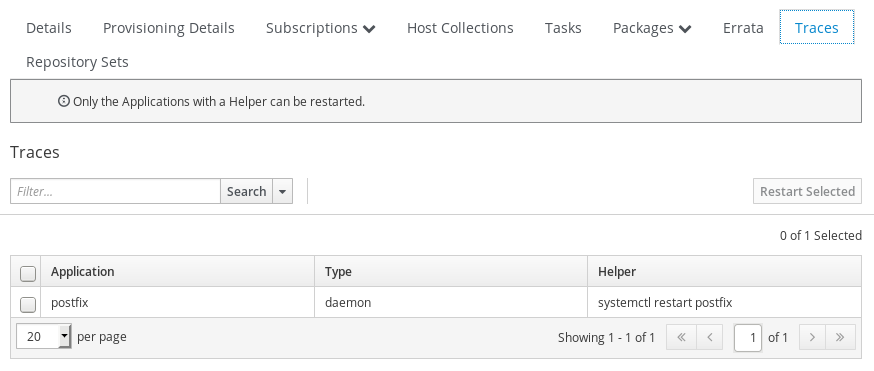This screenshot has height=371, width=874.
Task: Open the Search options dropdown arrow
Action: coord(282,192)
